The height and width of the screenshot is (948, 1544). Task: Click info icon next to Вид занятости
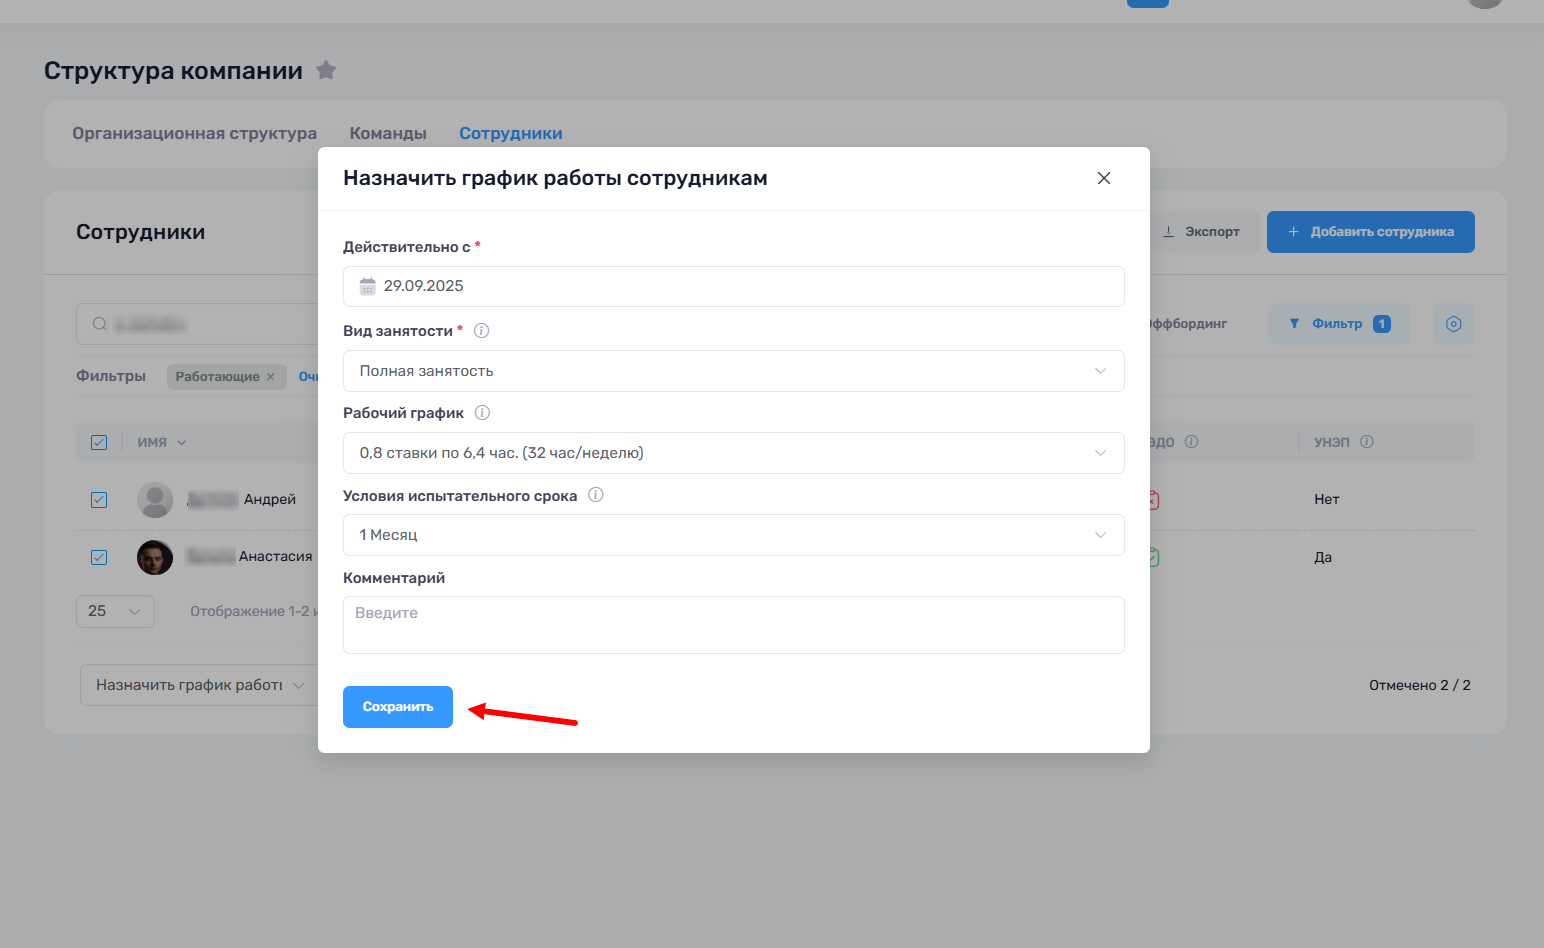tap(481, 331)
